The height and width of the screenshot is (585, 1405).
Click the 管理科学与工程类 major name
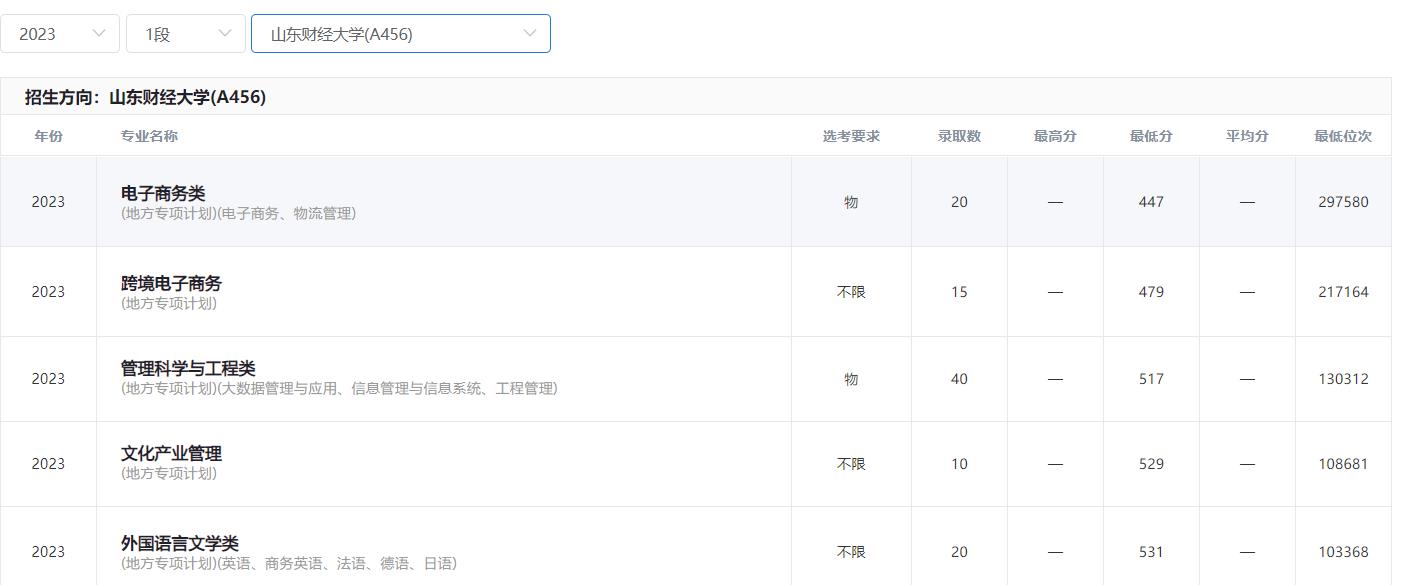pyautogui.click(x=188, y=369)
